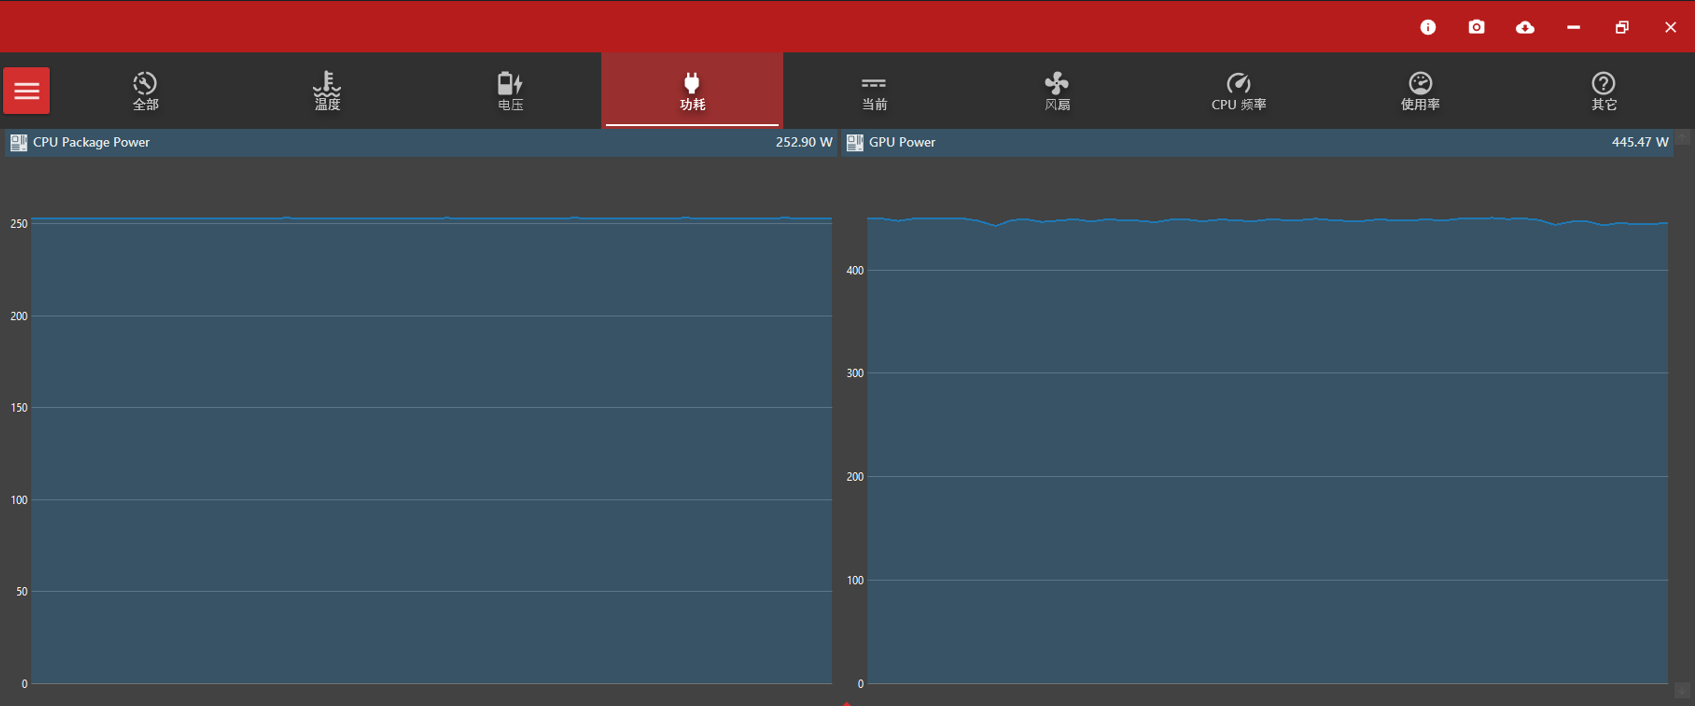Open the 温度 temperature tab
Screen dimensions: 1695x706
[327, 91]
